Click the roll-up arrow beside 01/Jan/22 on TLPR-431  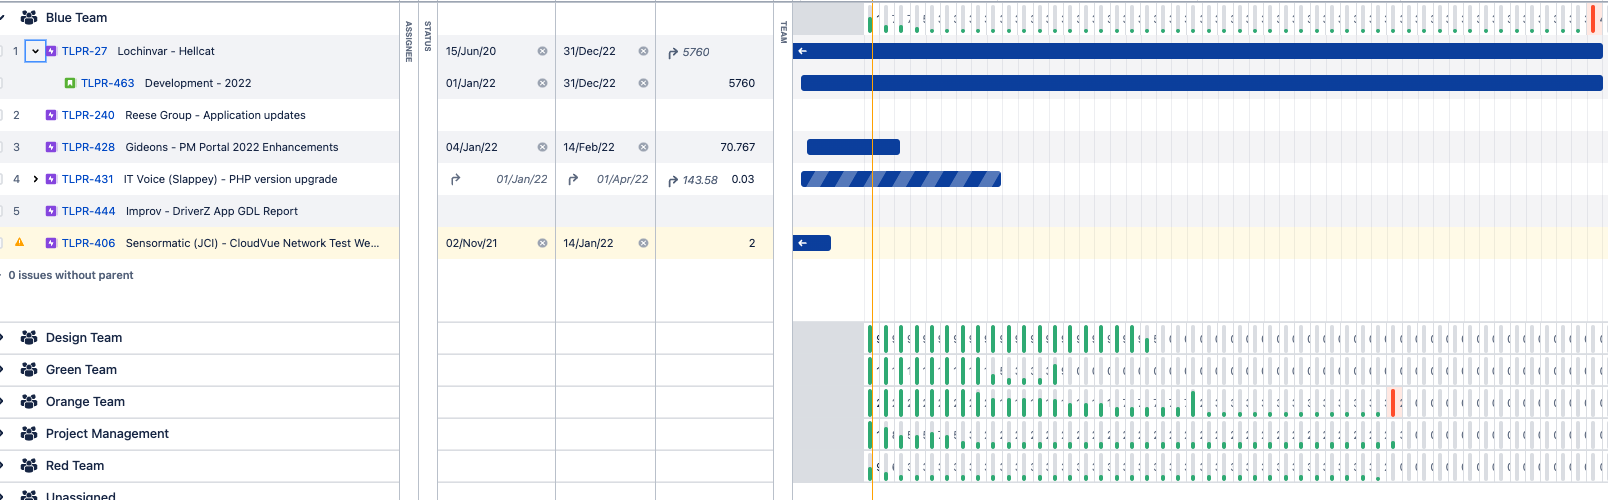pyautogui.click(x=456, y=179)
